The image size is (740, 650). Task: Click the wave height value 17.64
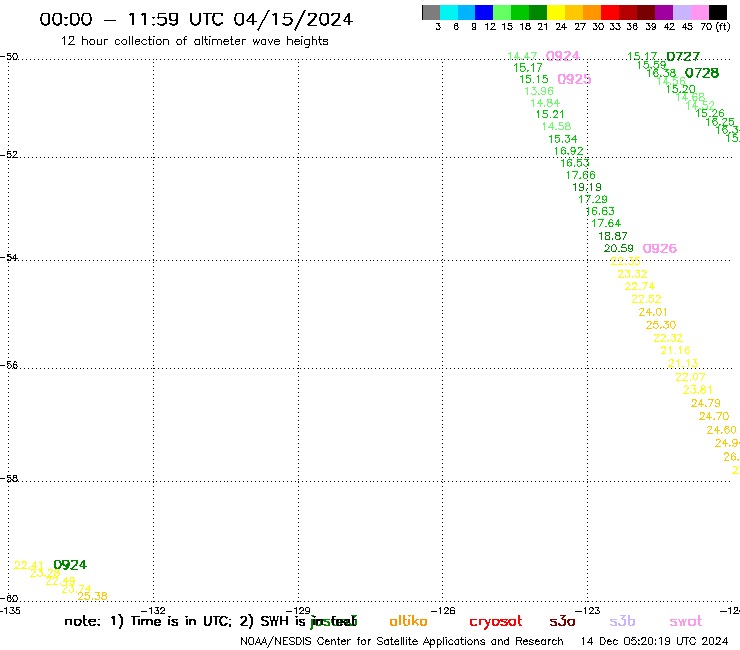(606, 223)
